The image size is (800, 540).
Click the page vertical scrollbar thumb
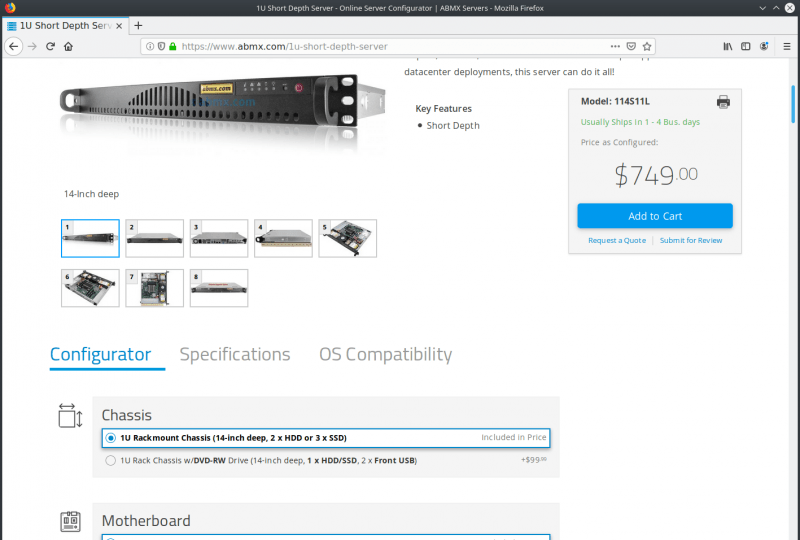point(793,104)
